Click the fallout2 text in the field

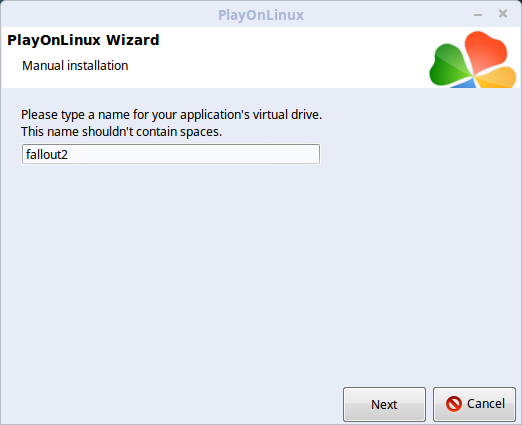[x=47, y=154]
